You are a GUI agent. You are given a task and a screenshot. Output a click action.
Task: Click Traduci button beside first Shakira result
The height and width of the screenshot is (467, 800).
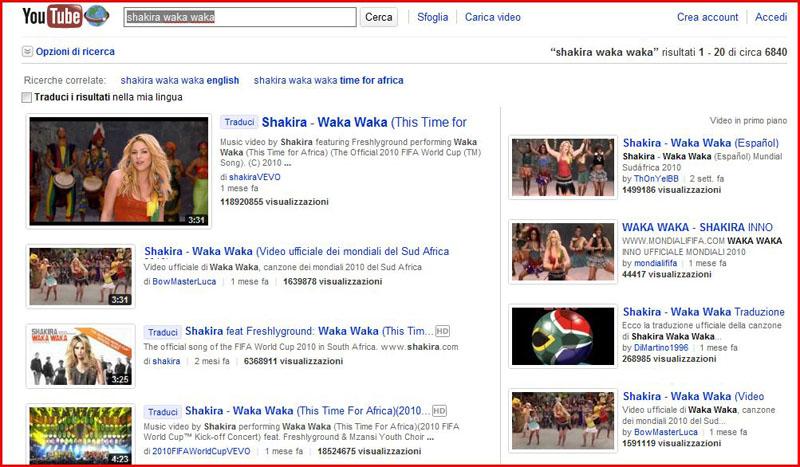pyautogui.click(x=239, y=122)
